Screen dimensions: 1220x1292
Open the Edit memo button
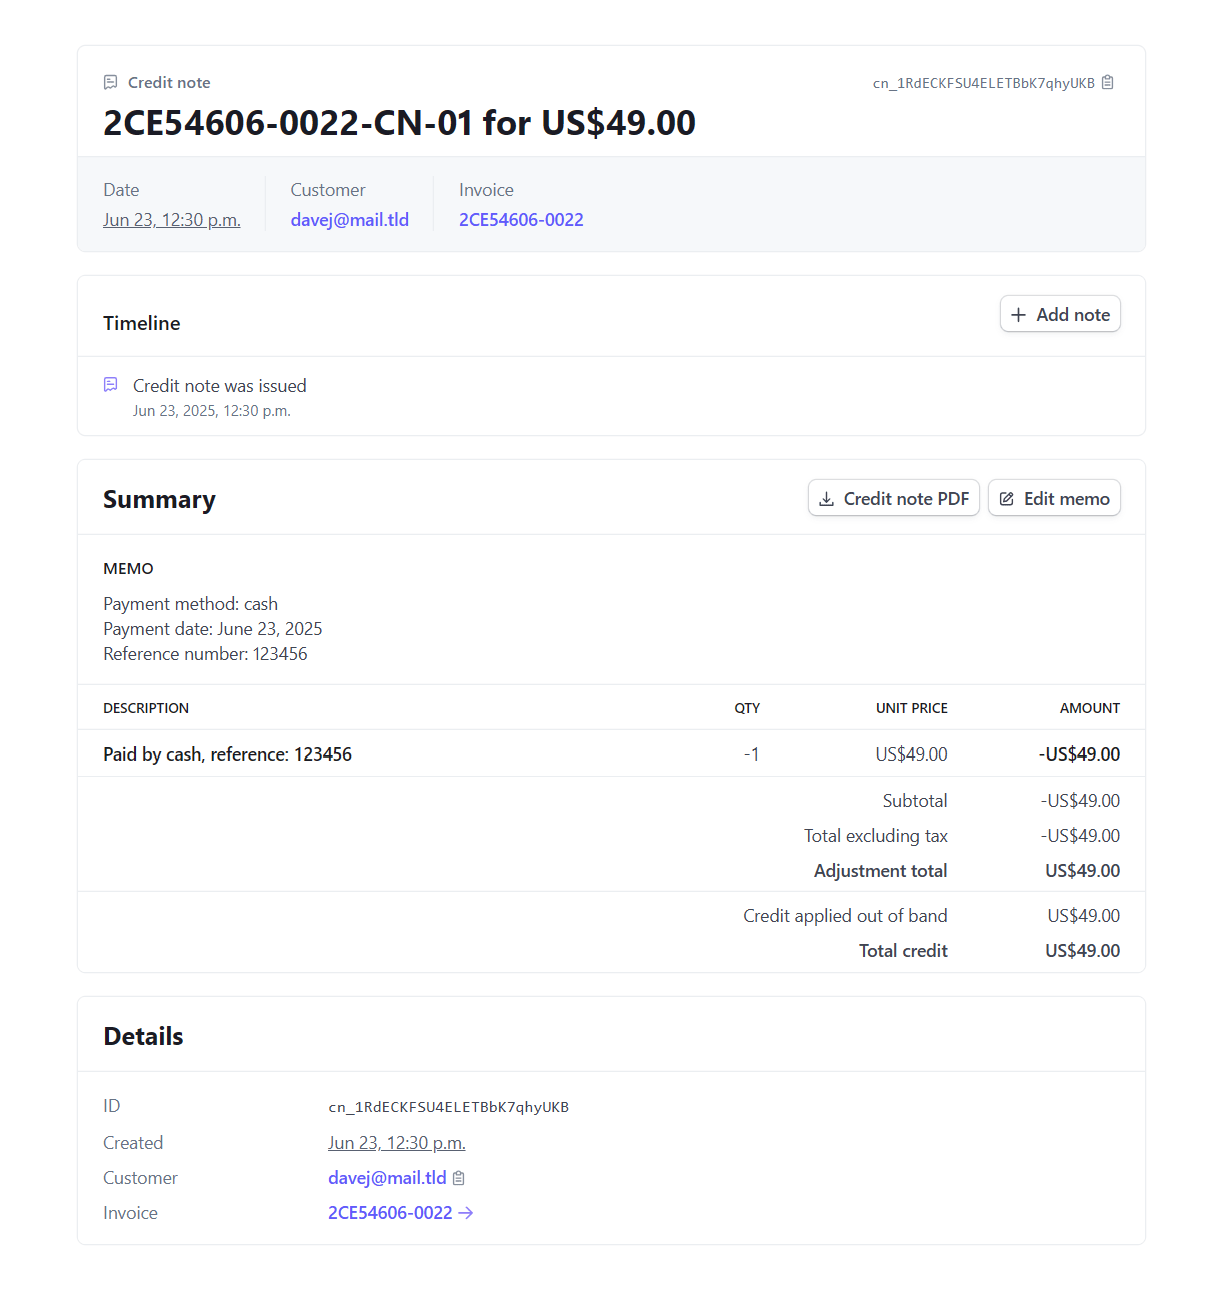1054,499
